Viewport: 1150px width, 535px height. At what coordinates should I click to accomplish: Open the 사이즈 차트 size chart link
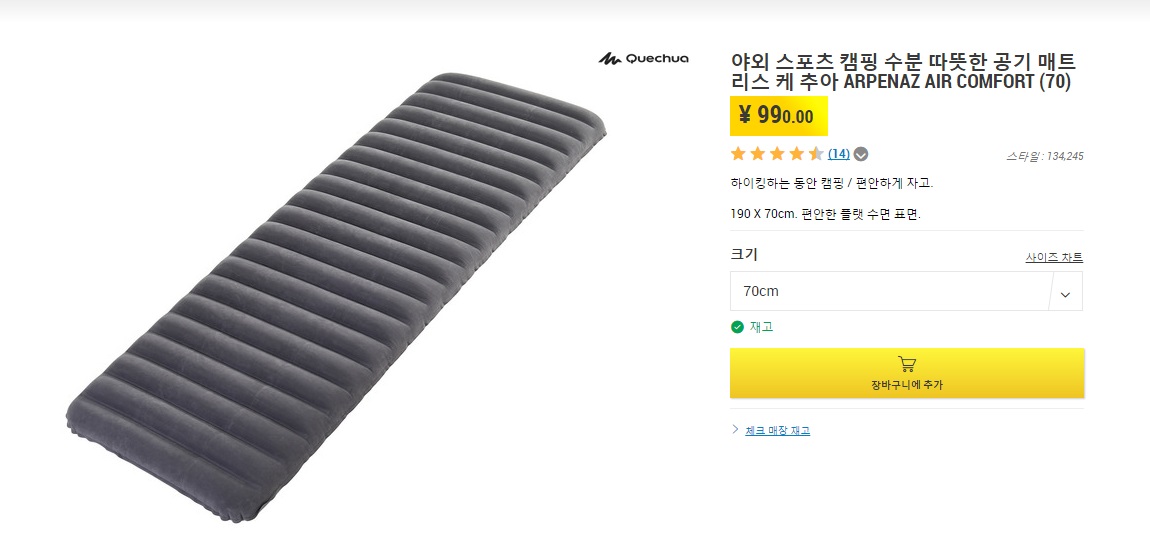[x=1053, y=258]
